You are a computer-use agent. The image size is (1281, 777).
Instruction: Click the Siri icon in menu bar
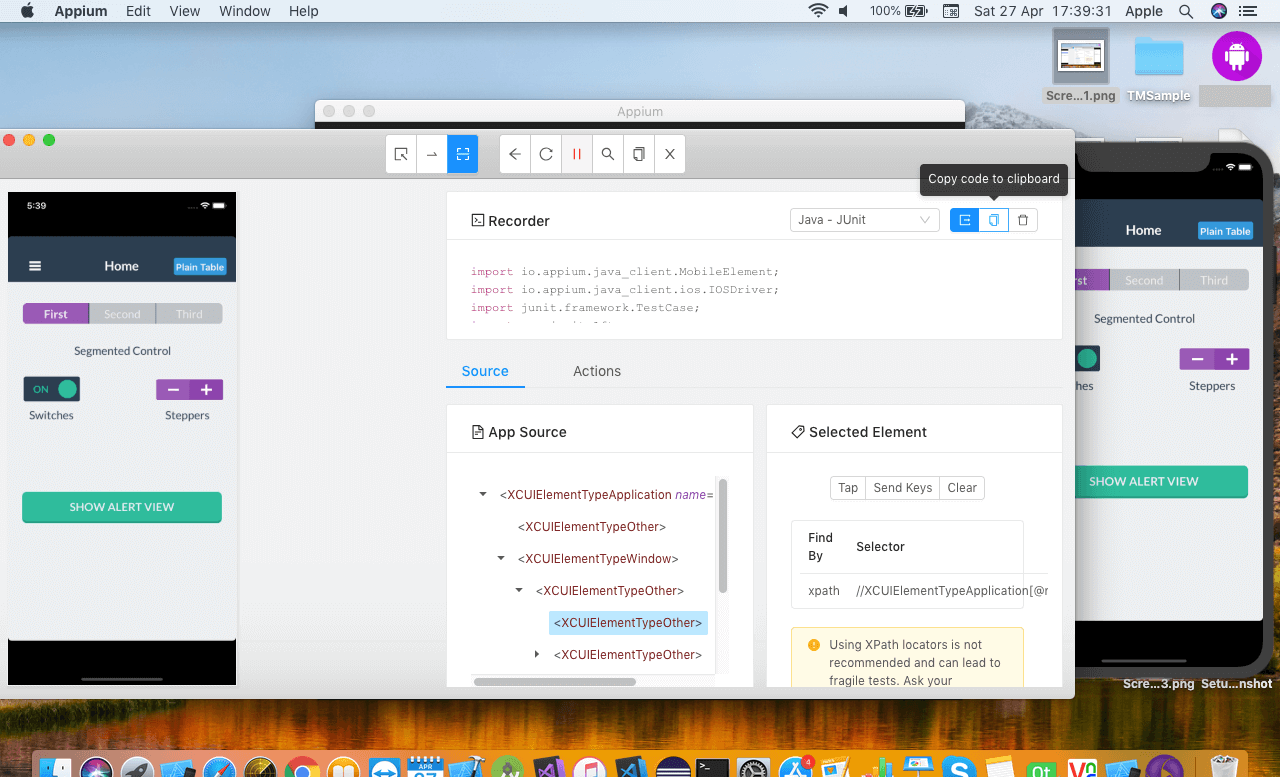(1218, 11)
